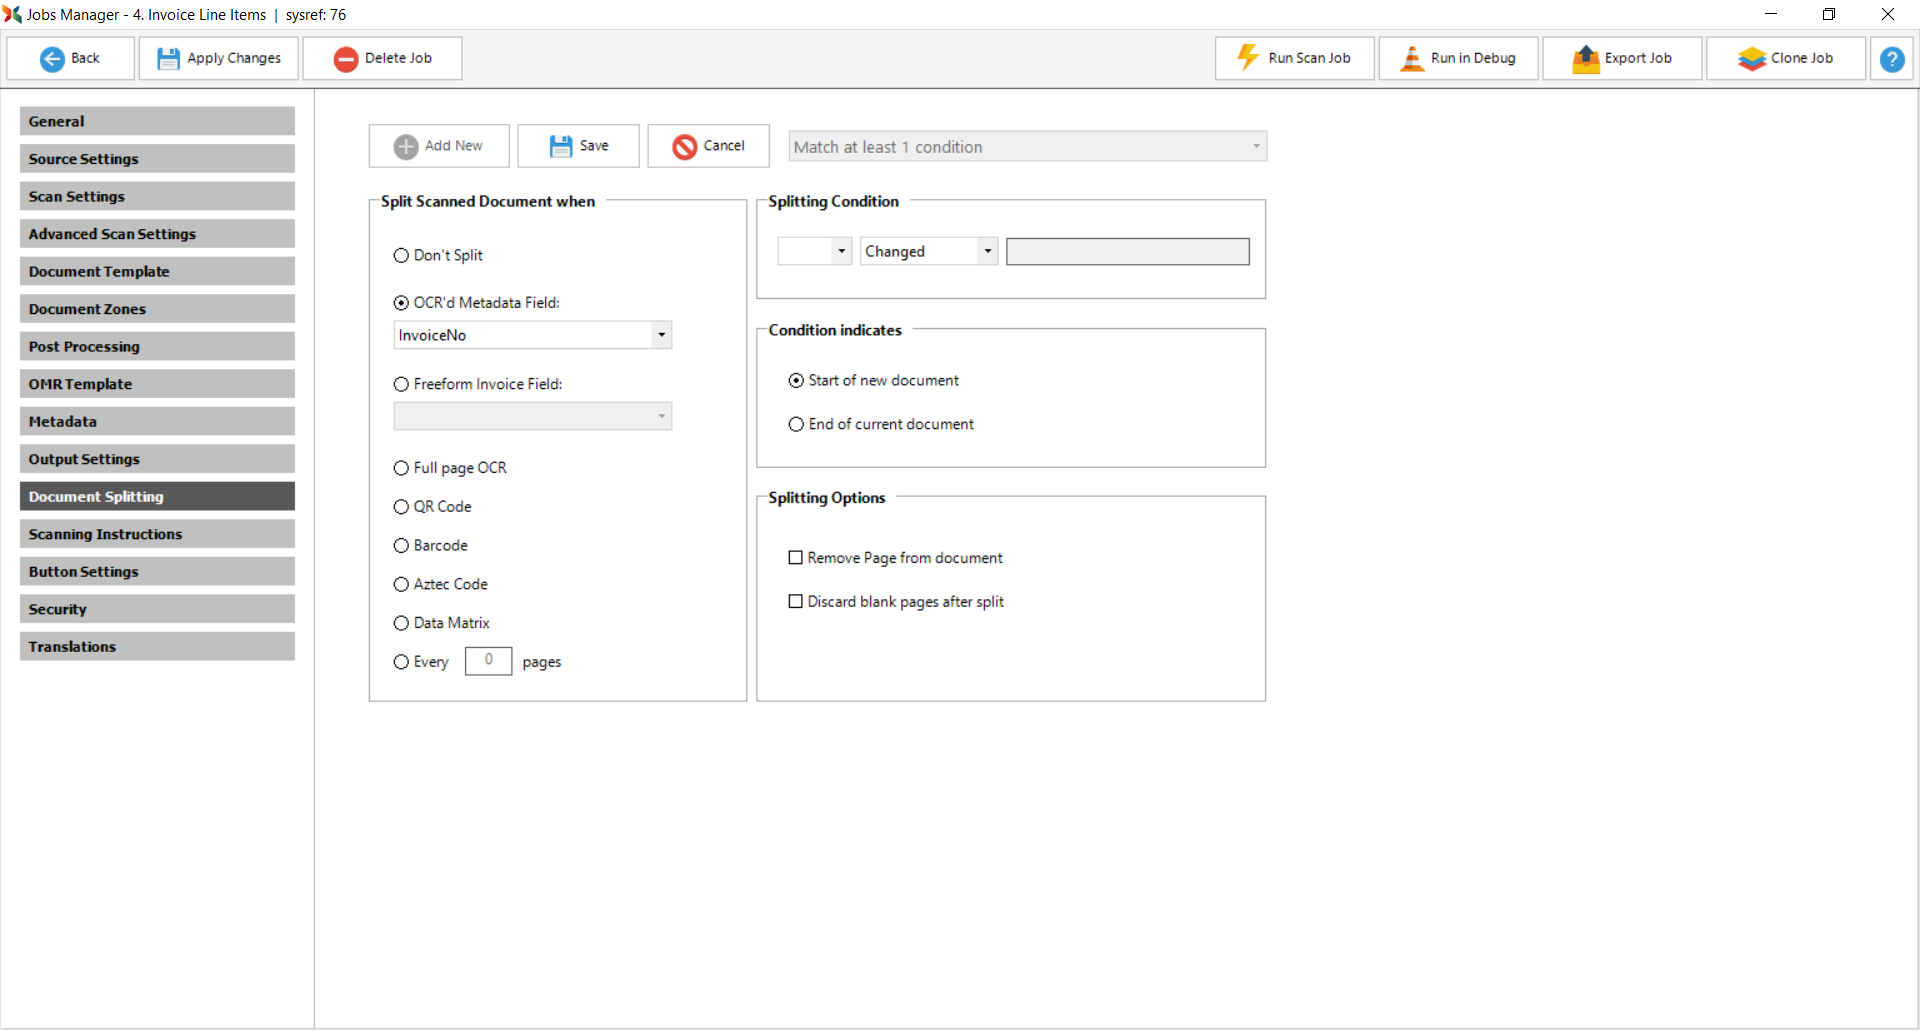Screen dimensions: 1920x1030
Task: Open the Document Zones section
Action: pyautogui.click(x=157, y=309)
